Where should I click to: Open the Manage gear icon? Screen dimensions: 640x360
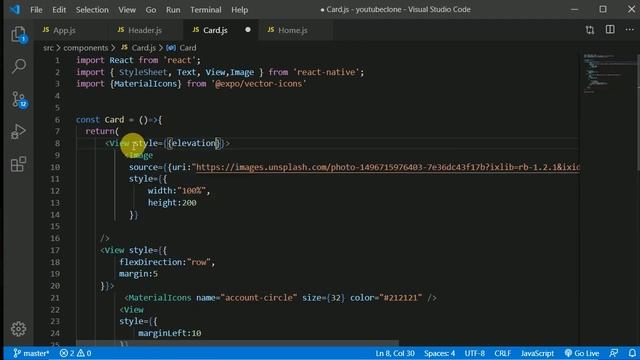point(18,329)
